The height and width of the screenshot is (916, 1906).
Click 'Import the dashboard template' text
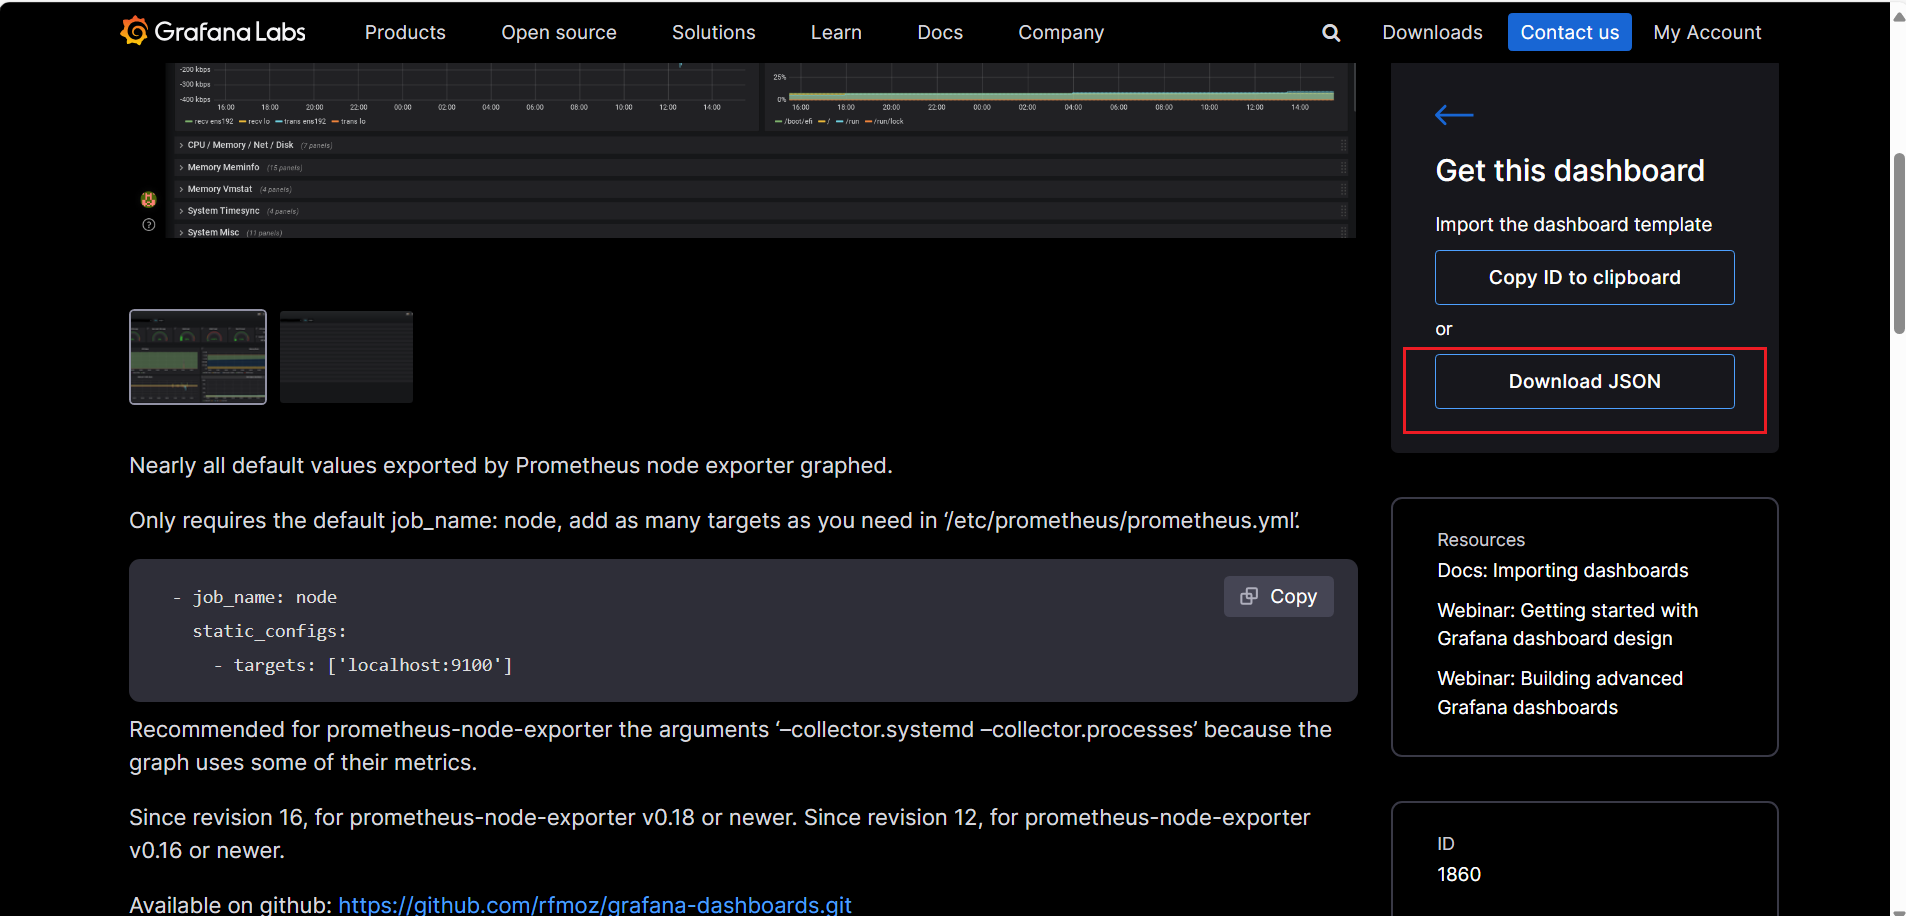(x=1573, y=224)
